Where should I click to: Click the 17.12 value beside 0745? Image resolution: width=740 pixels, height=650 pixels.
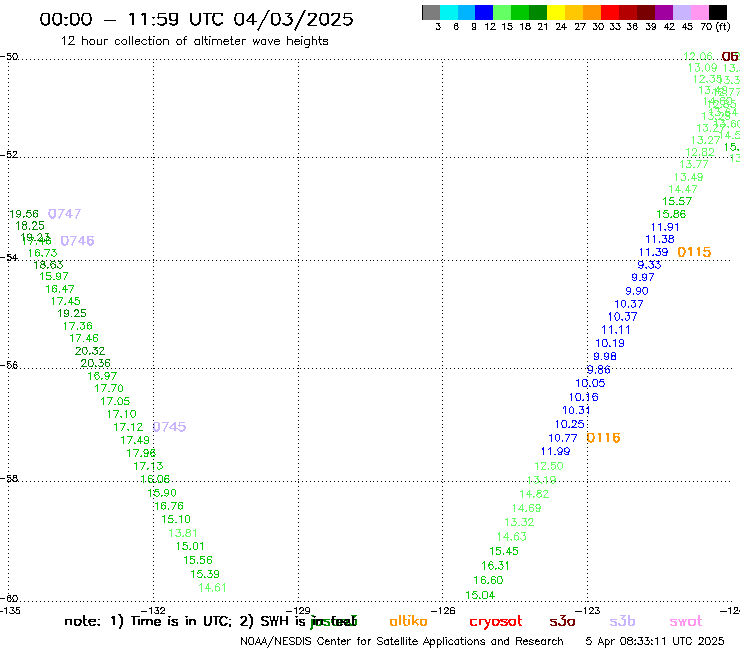(128, 427)
